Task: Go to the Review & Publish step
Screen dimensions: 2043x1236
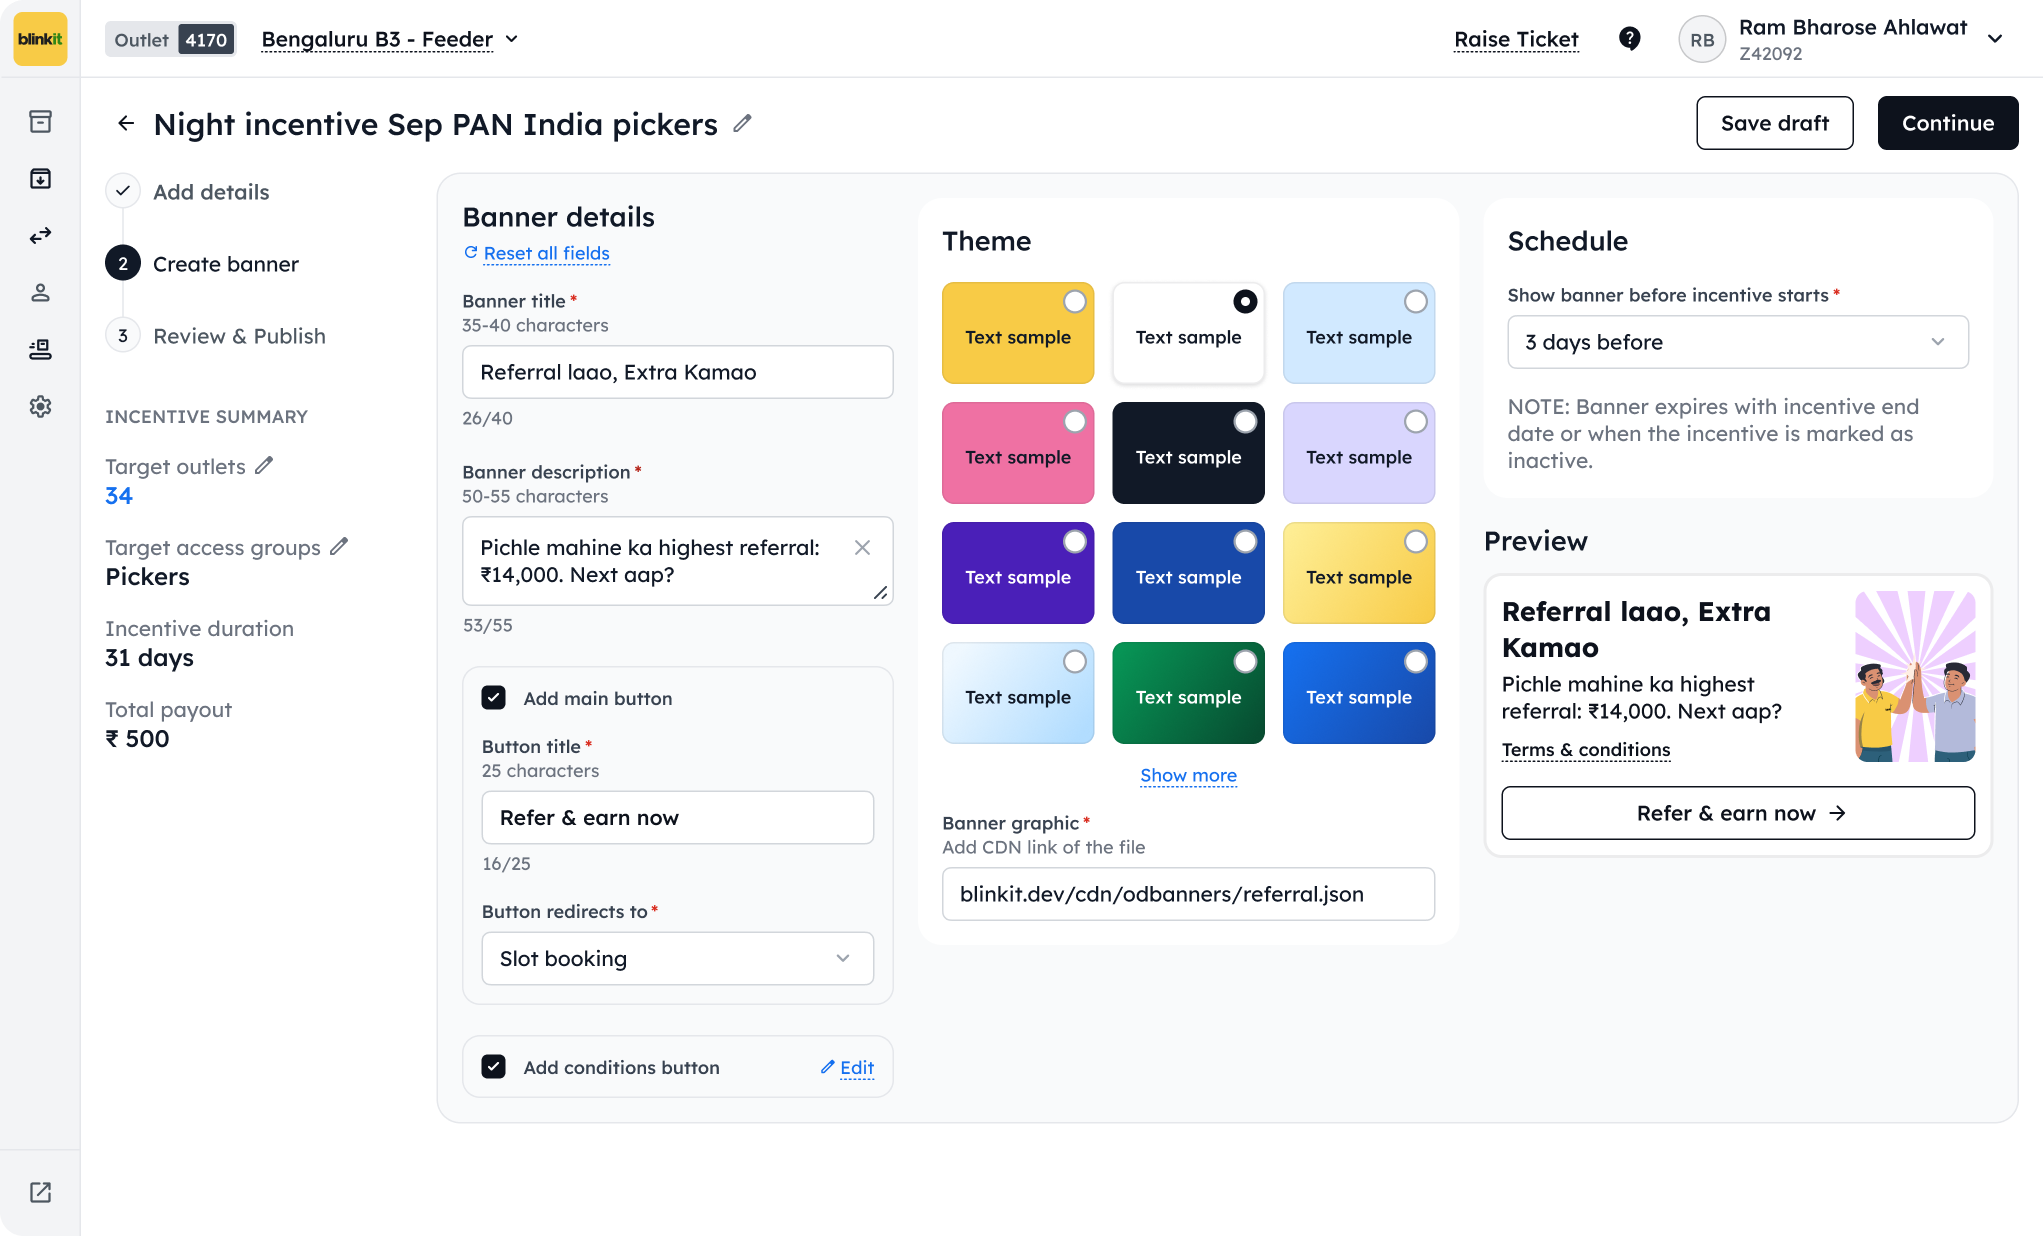Action: point(216,336)
